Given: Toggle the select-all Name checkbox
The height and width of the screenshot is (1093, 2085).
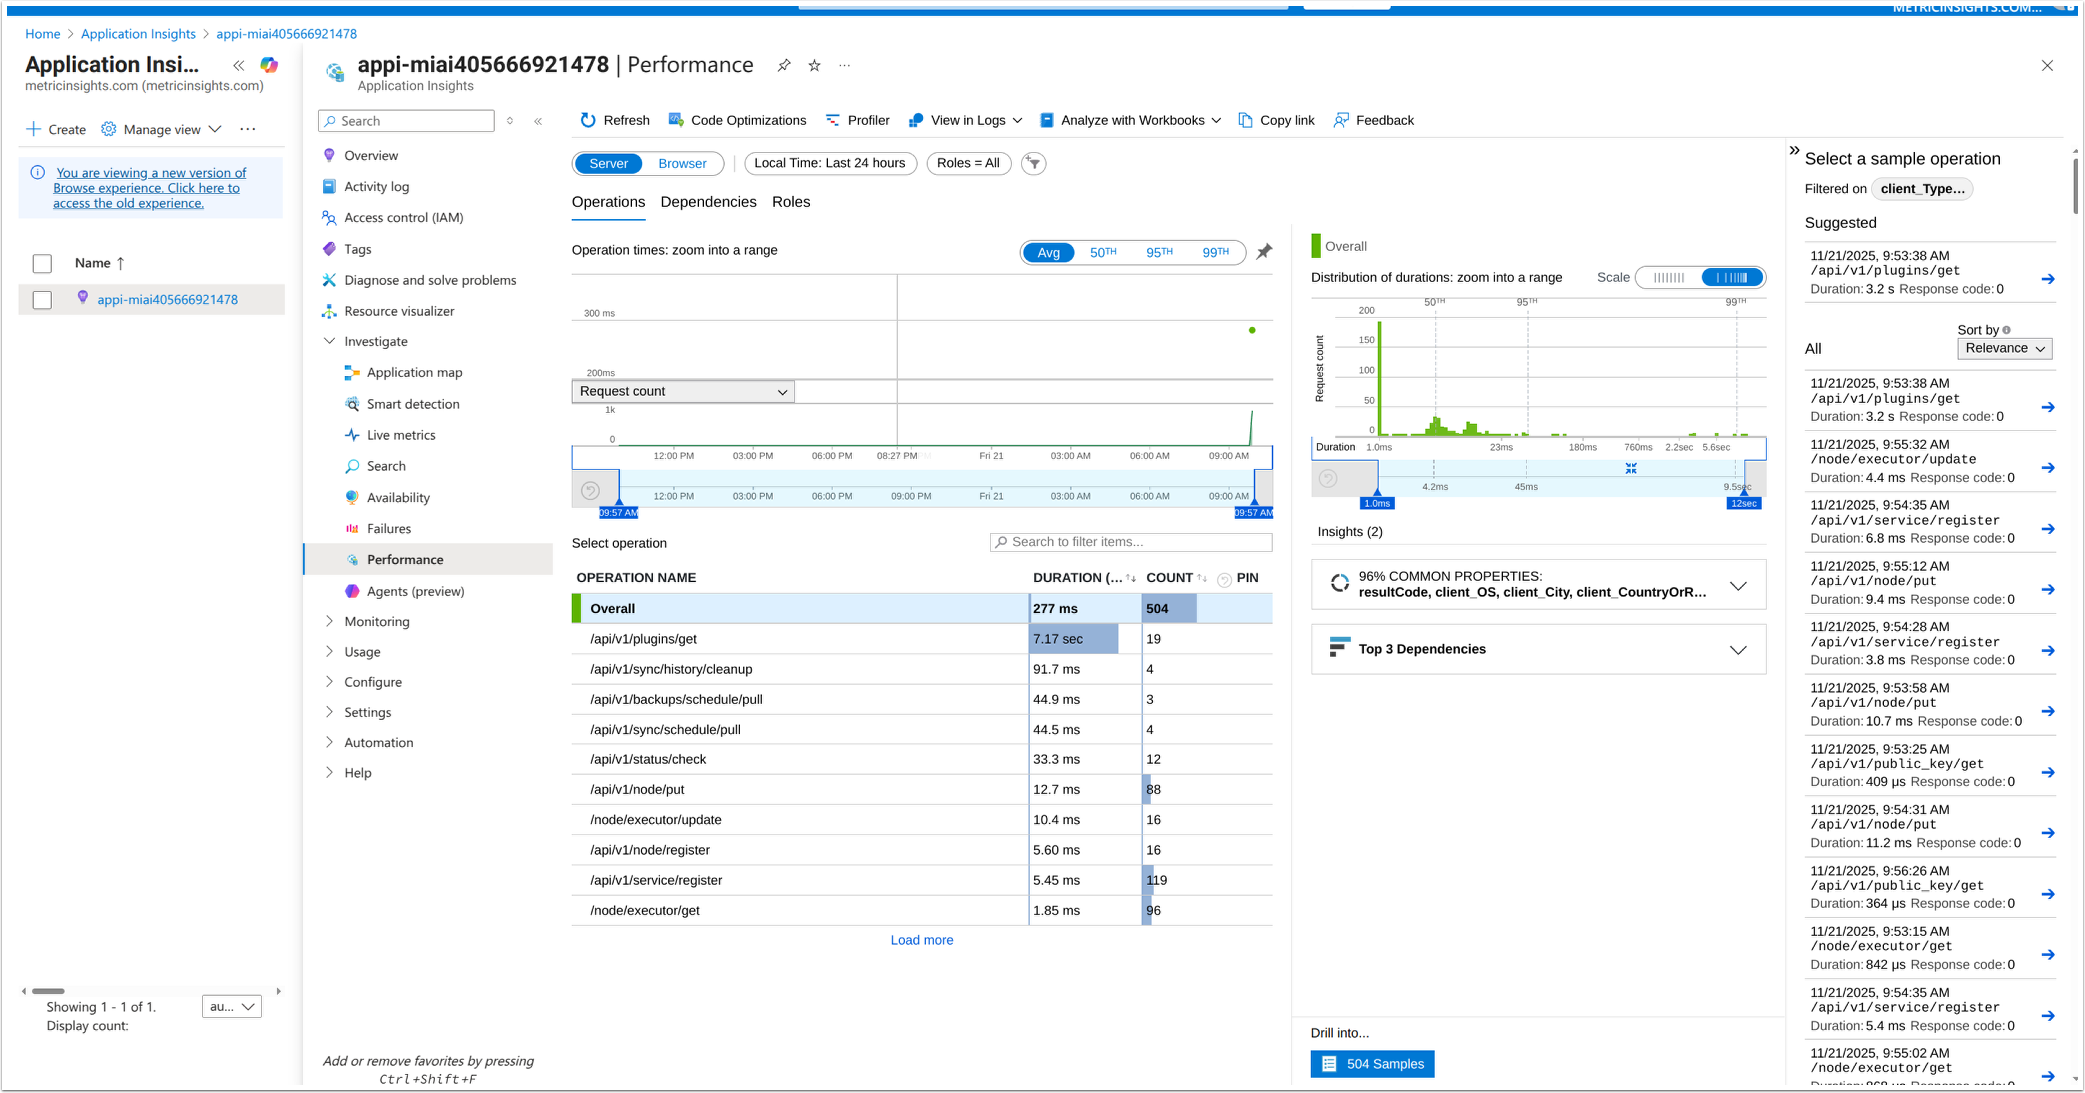Looking at the screenshot, I should pyautogui.click(x=42, y=263).
